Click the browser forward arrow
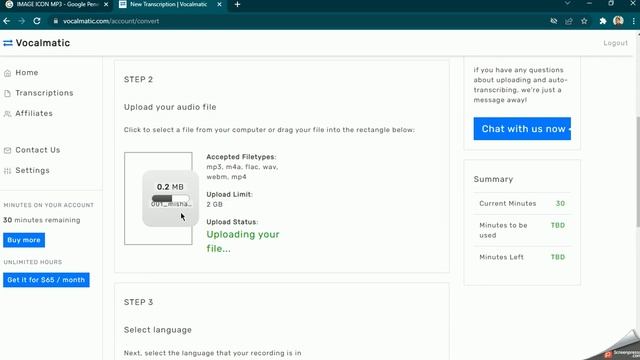640x360 pixels. coord(21,21)
